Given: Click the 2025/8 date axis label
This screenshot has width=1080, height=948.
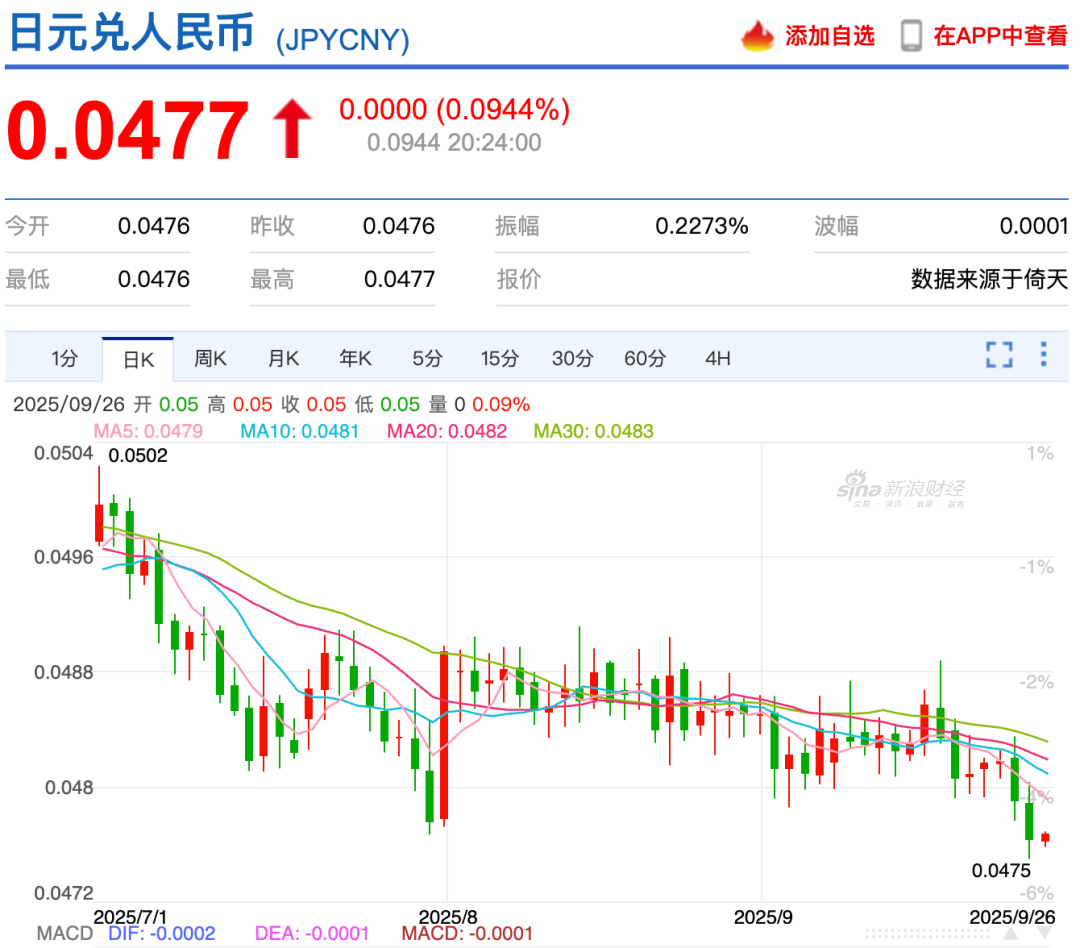Looking at the screenshot, I should tap(448, 917).
